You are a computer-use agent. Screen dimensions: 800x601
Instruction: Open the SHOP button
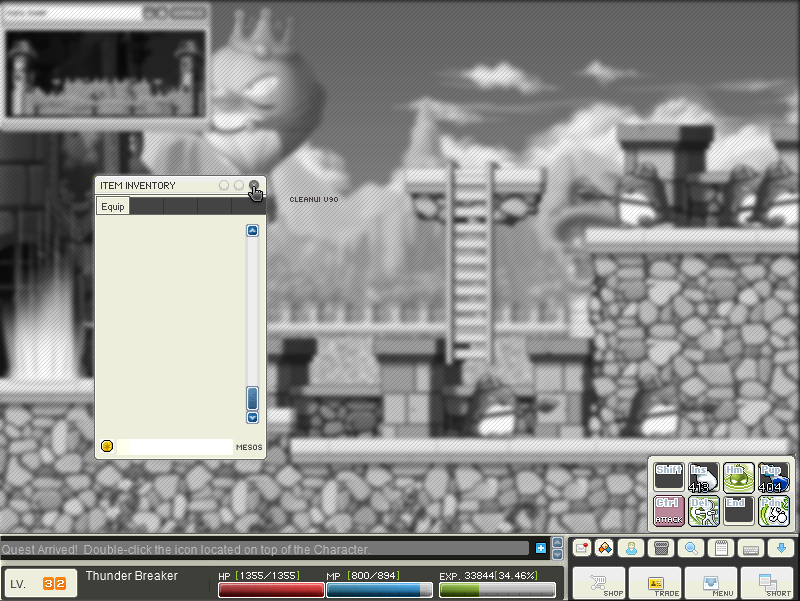coord(599,583)
